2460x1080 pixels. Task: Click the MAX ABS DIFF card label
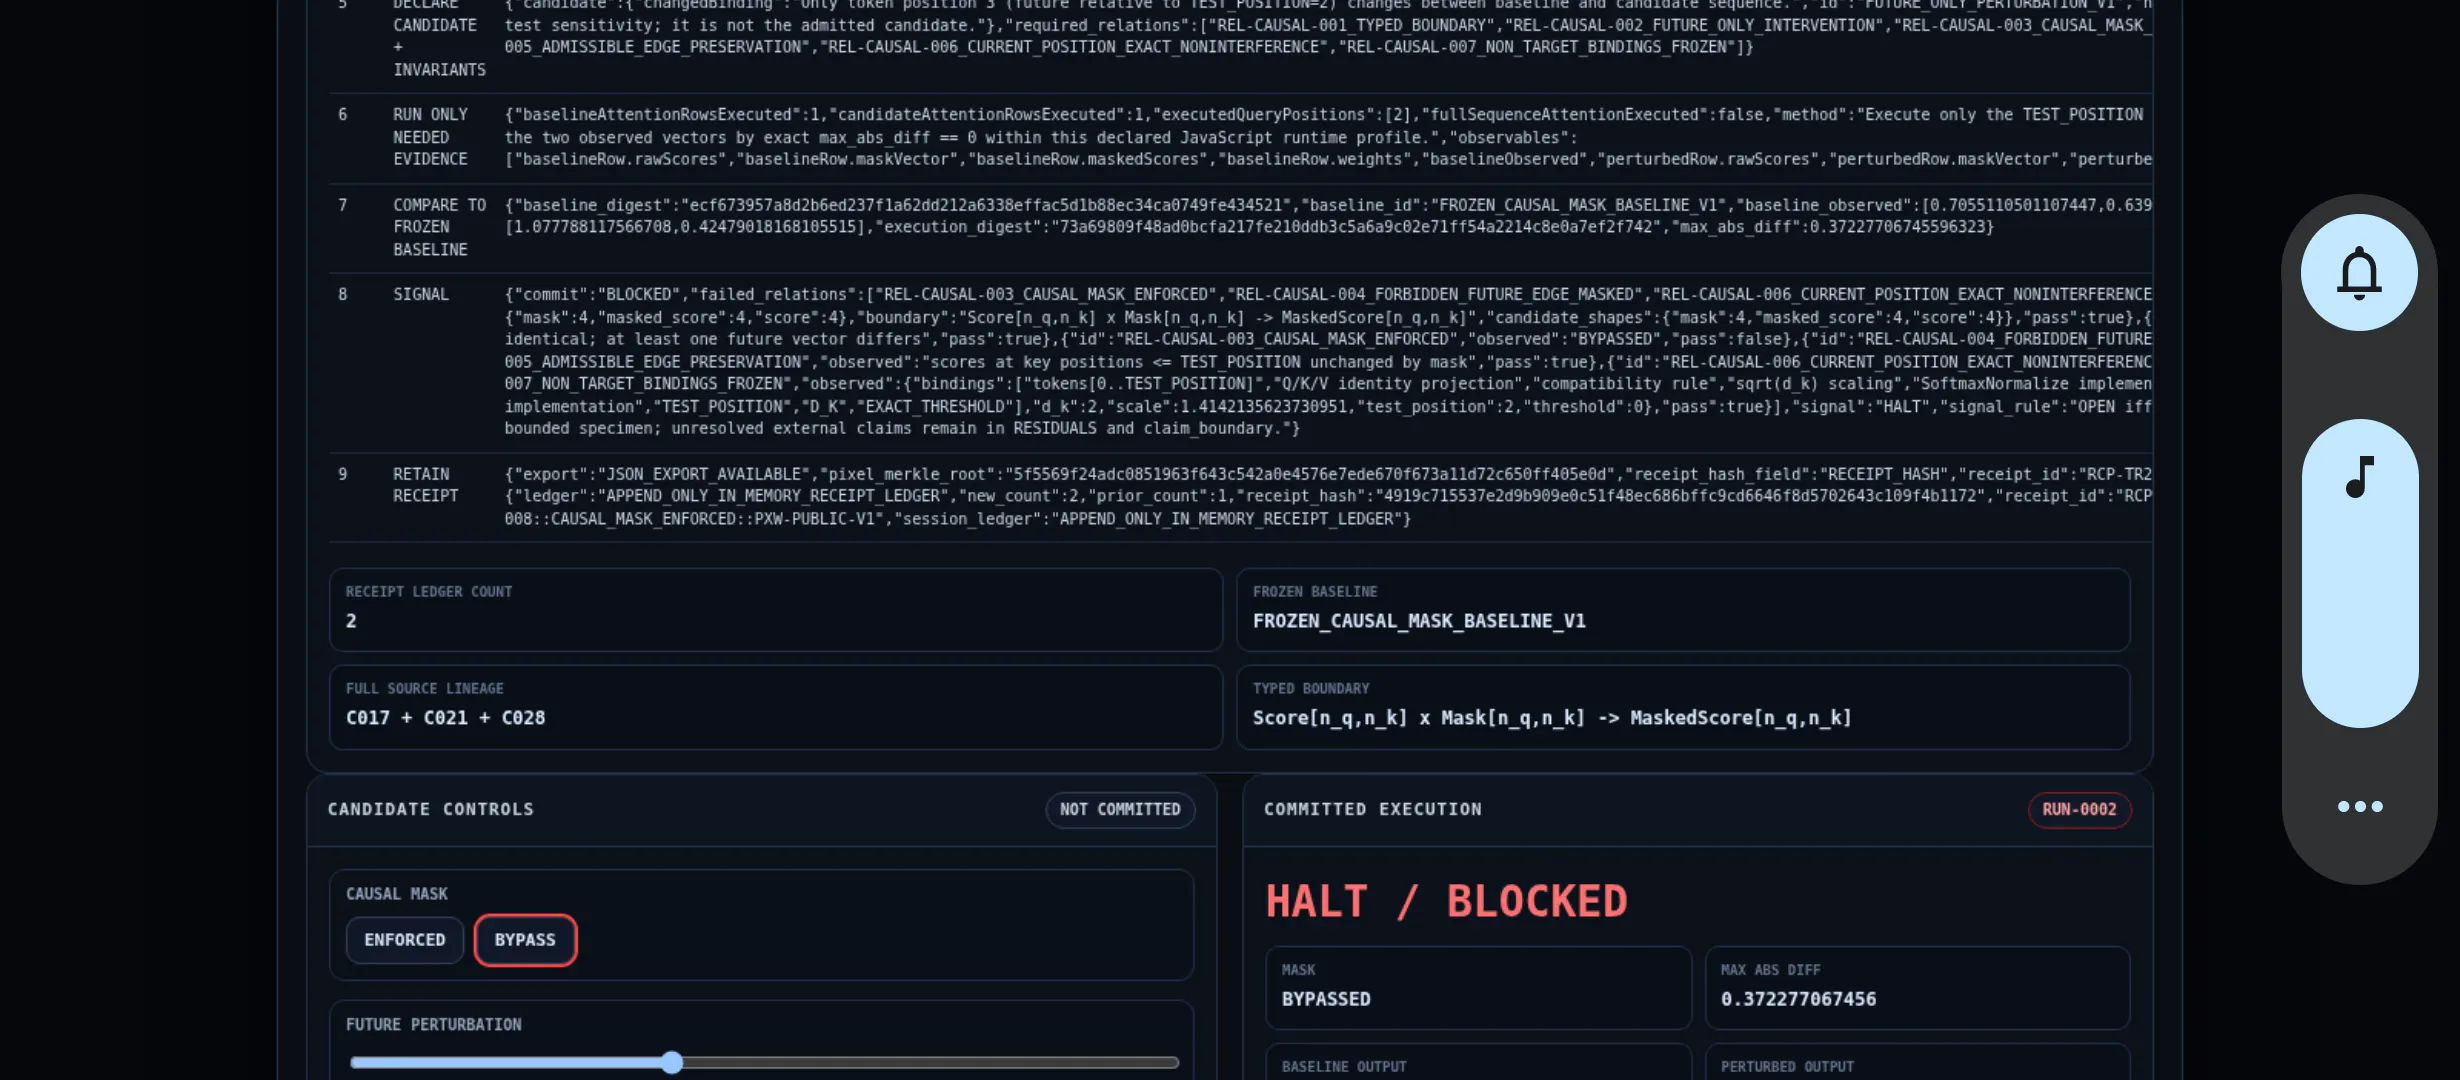(x=1770, y=970)
